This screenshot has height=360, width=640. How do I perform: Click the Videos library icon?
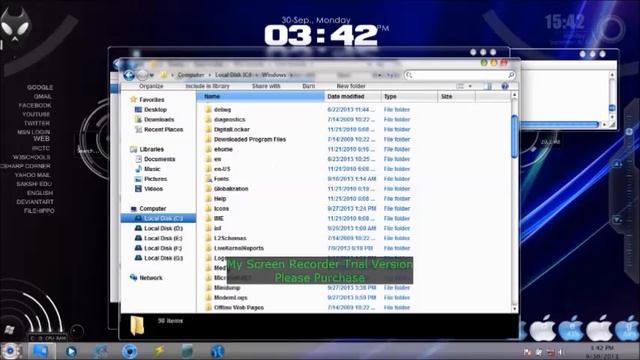pos(138,189)
